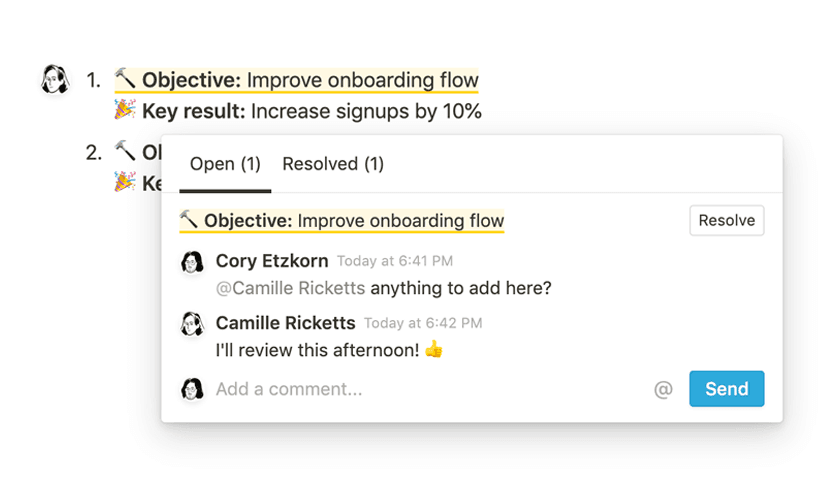Click the party popper emoji before Key result
This screenshot has width=840, height=480.
125,111
